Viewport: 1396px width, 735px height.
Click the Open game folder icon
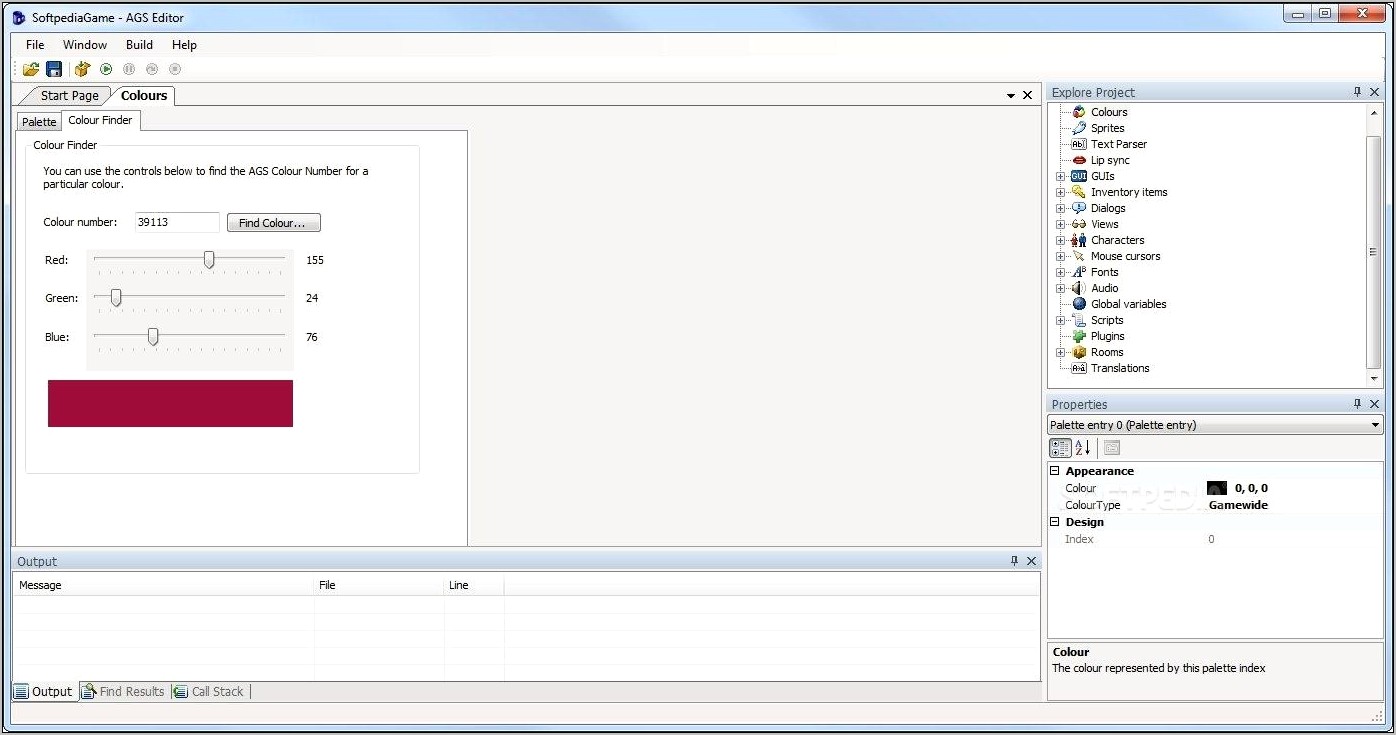[x=31, y=69]
